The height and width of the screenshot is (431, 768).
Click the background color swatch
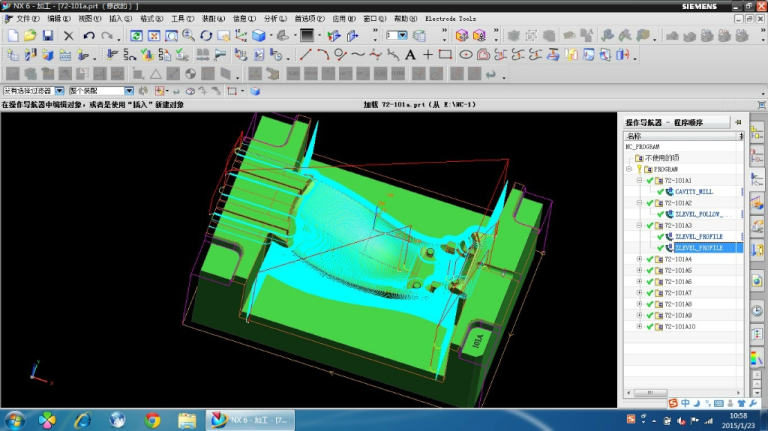pyautogui.click(x=307, y=36)
